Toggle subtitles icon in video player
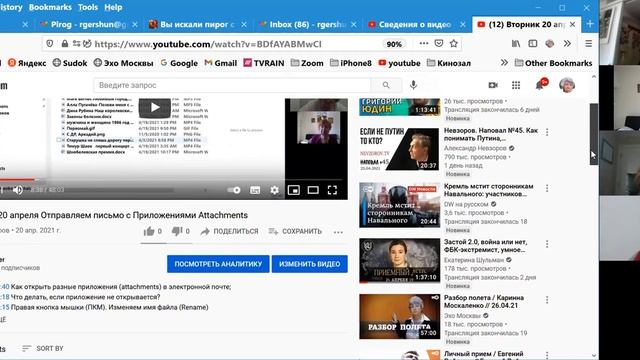This screenshot has width=640, height=360. (x=255, y=190)
